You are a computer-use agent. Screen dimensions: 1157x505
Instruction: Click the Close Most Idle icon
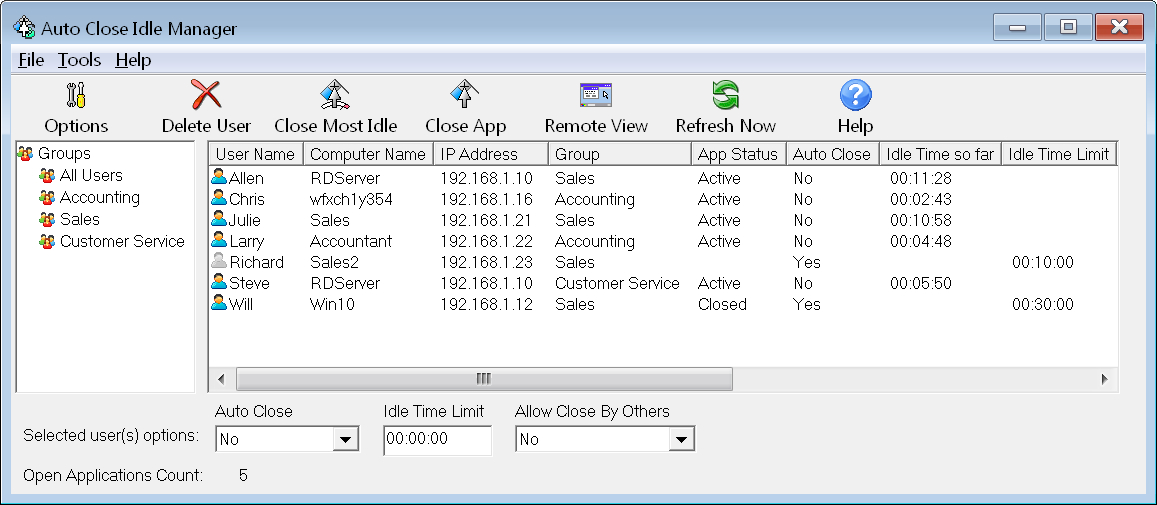coord(335,95)
